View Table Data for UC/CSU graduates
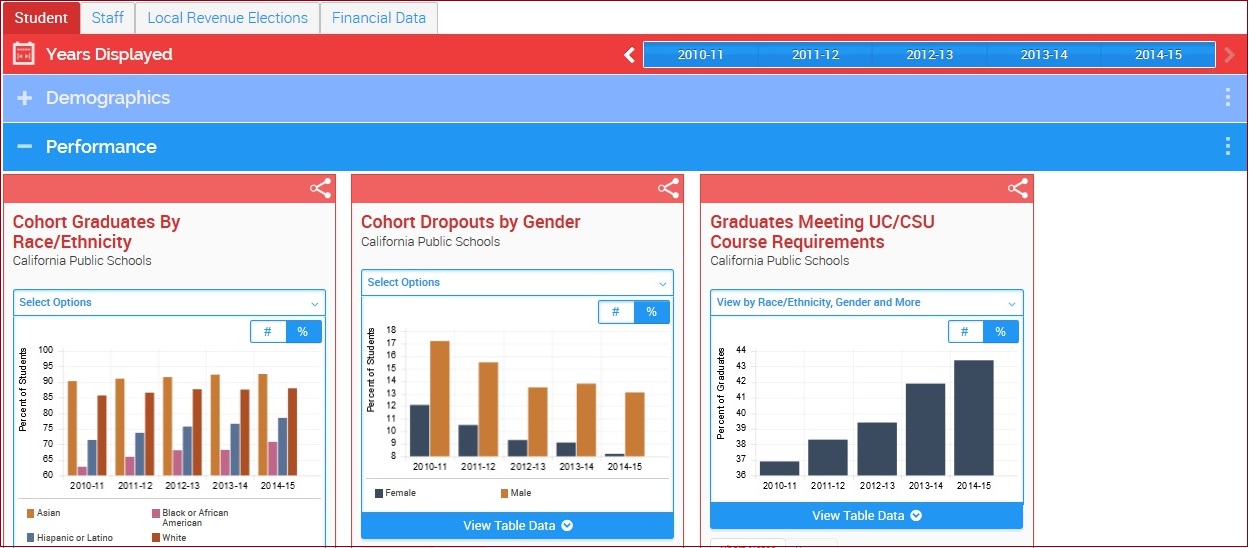1249x548 pixels. click(866, 516)
